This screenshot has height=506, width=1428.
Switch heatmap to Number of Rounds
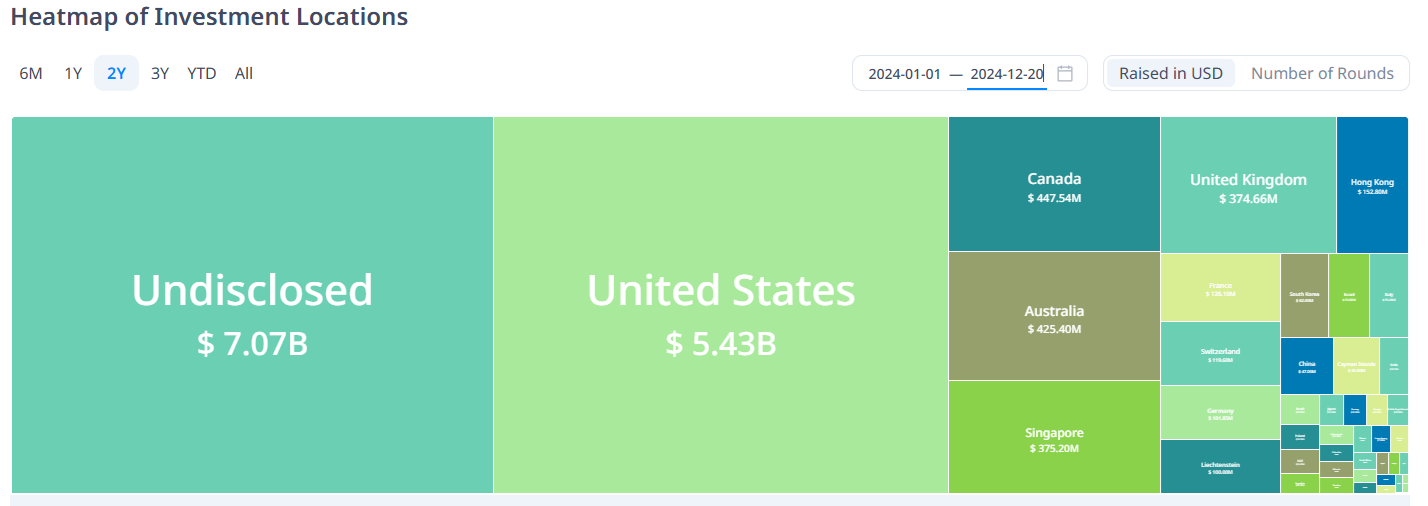click(1322, 73)
